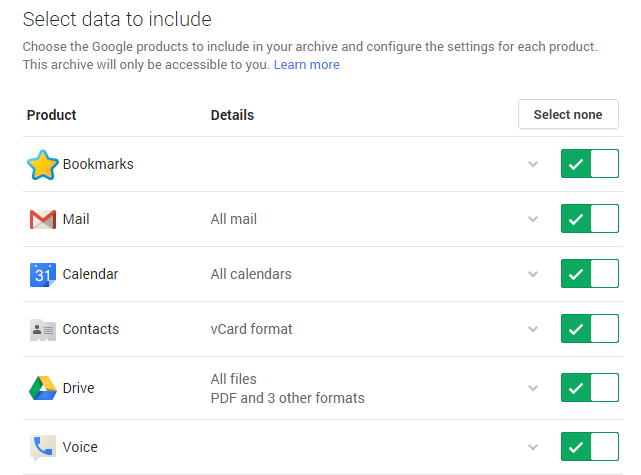Open the Voice options chevron
641x475 pixels.
coord(533,447)
